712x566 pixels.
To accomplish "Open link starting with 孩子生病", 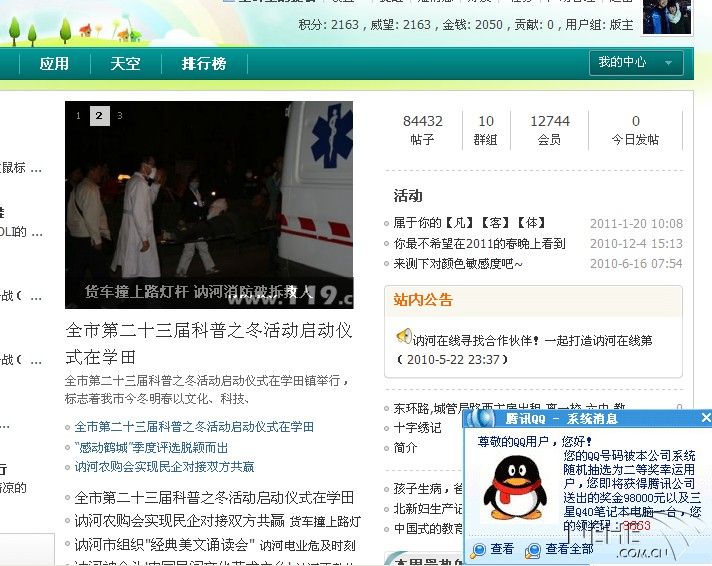I will click(x=427, y=488).
